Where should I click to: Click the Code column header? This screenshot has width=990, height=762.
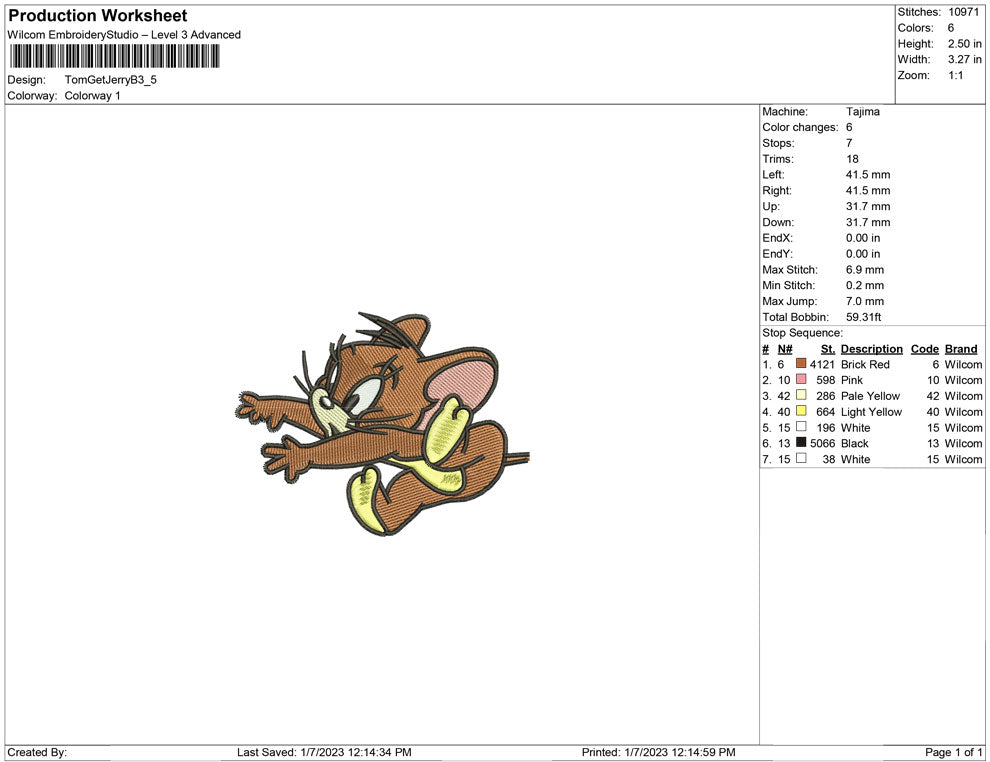click(x=925, y=349)
